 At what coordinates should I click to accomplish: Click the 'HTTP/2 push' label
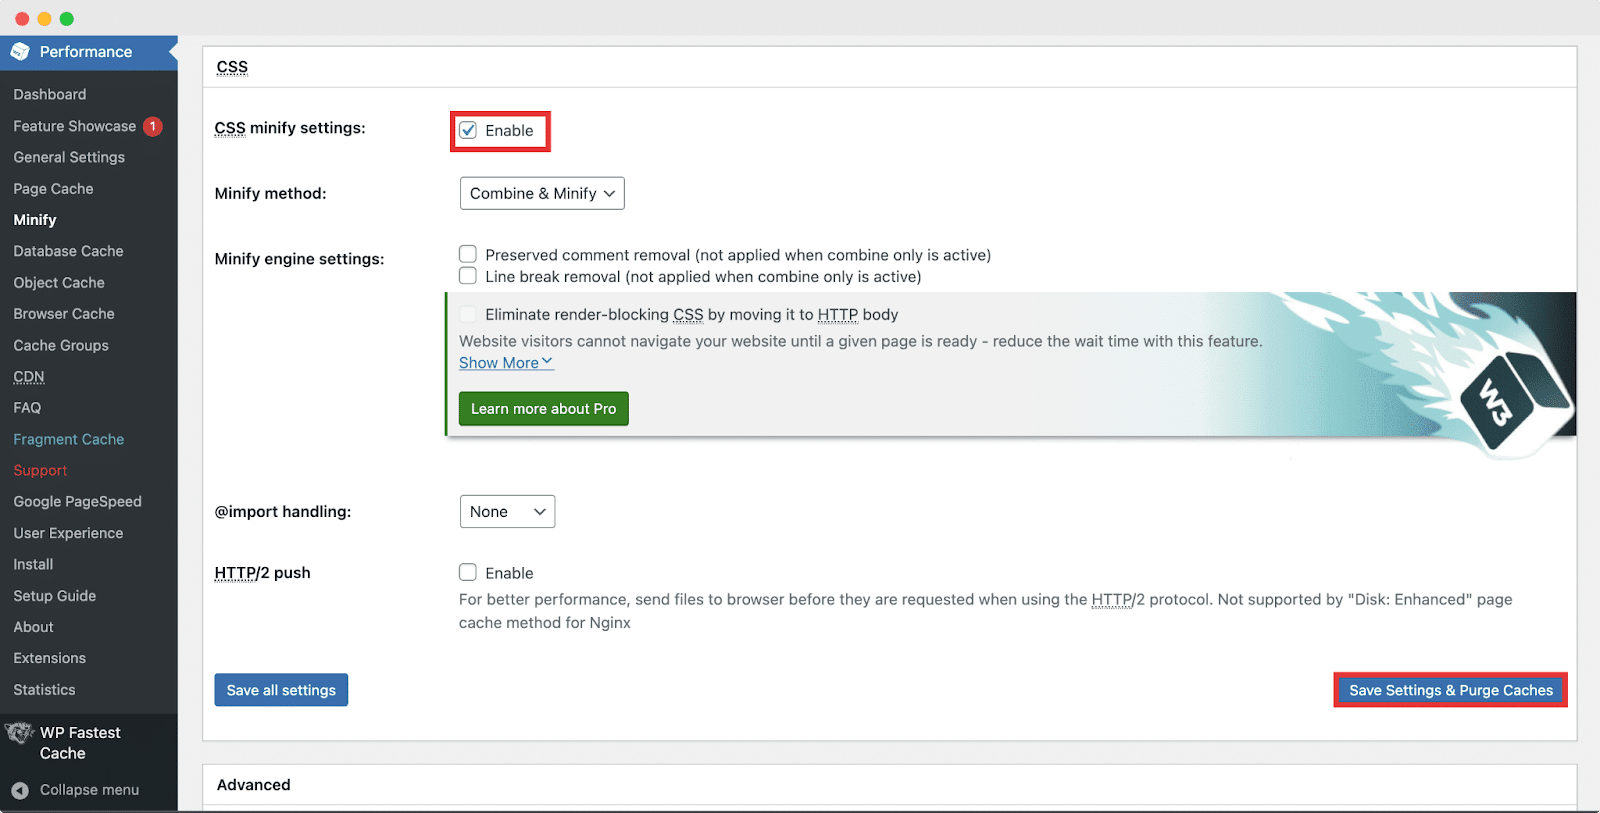click(x=263, y=573)
